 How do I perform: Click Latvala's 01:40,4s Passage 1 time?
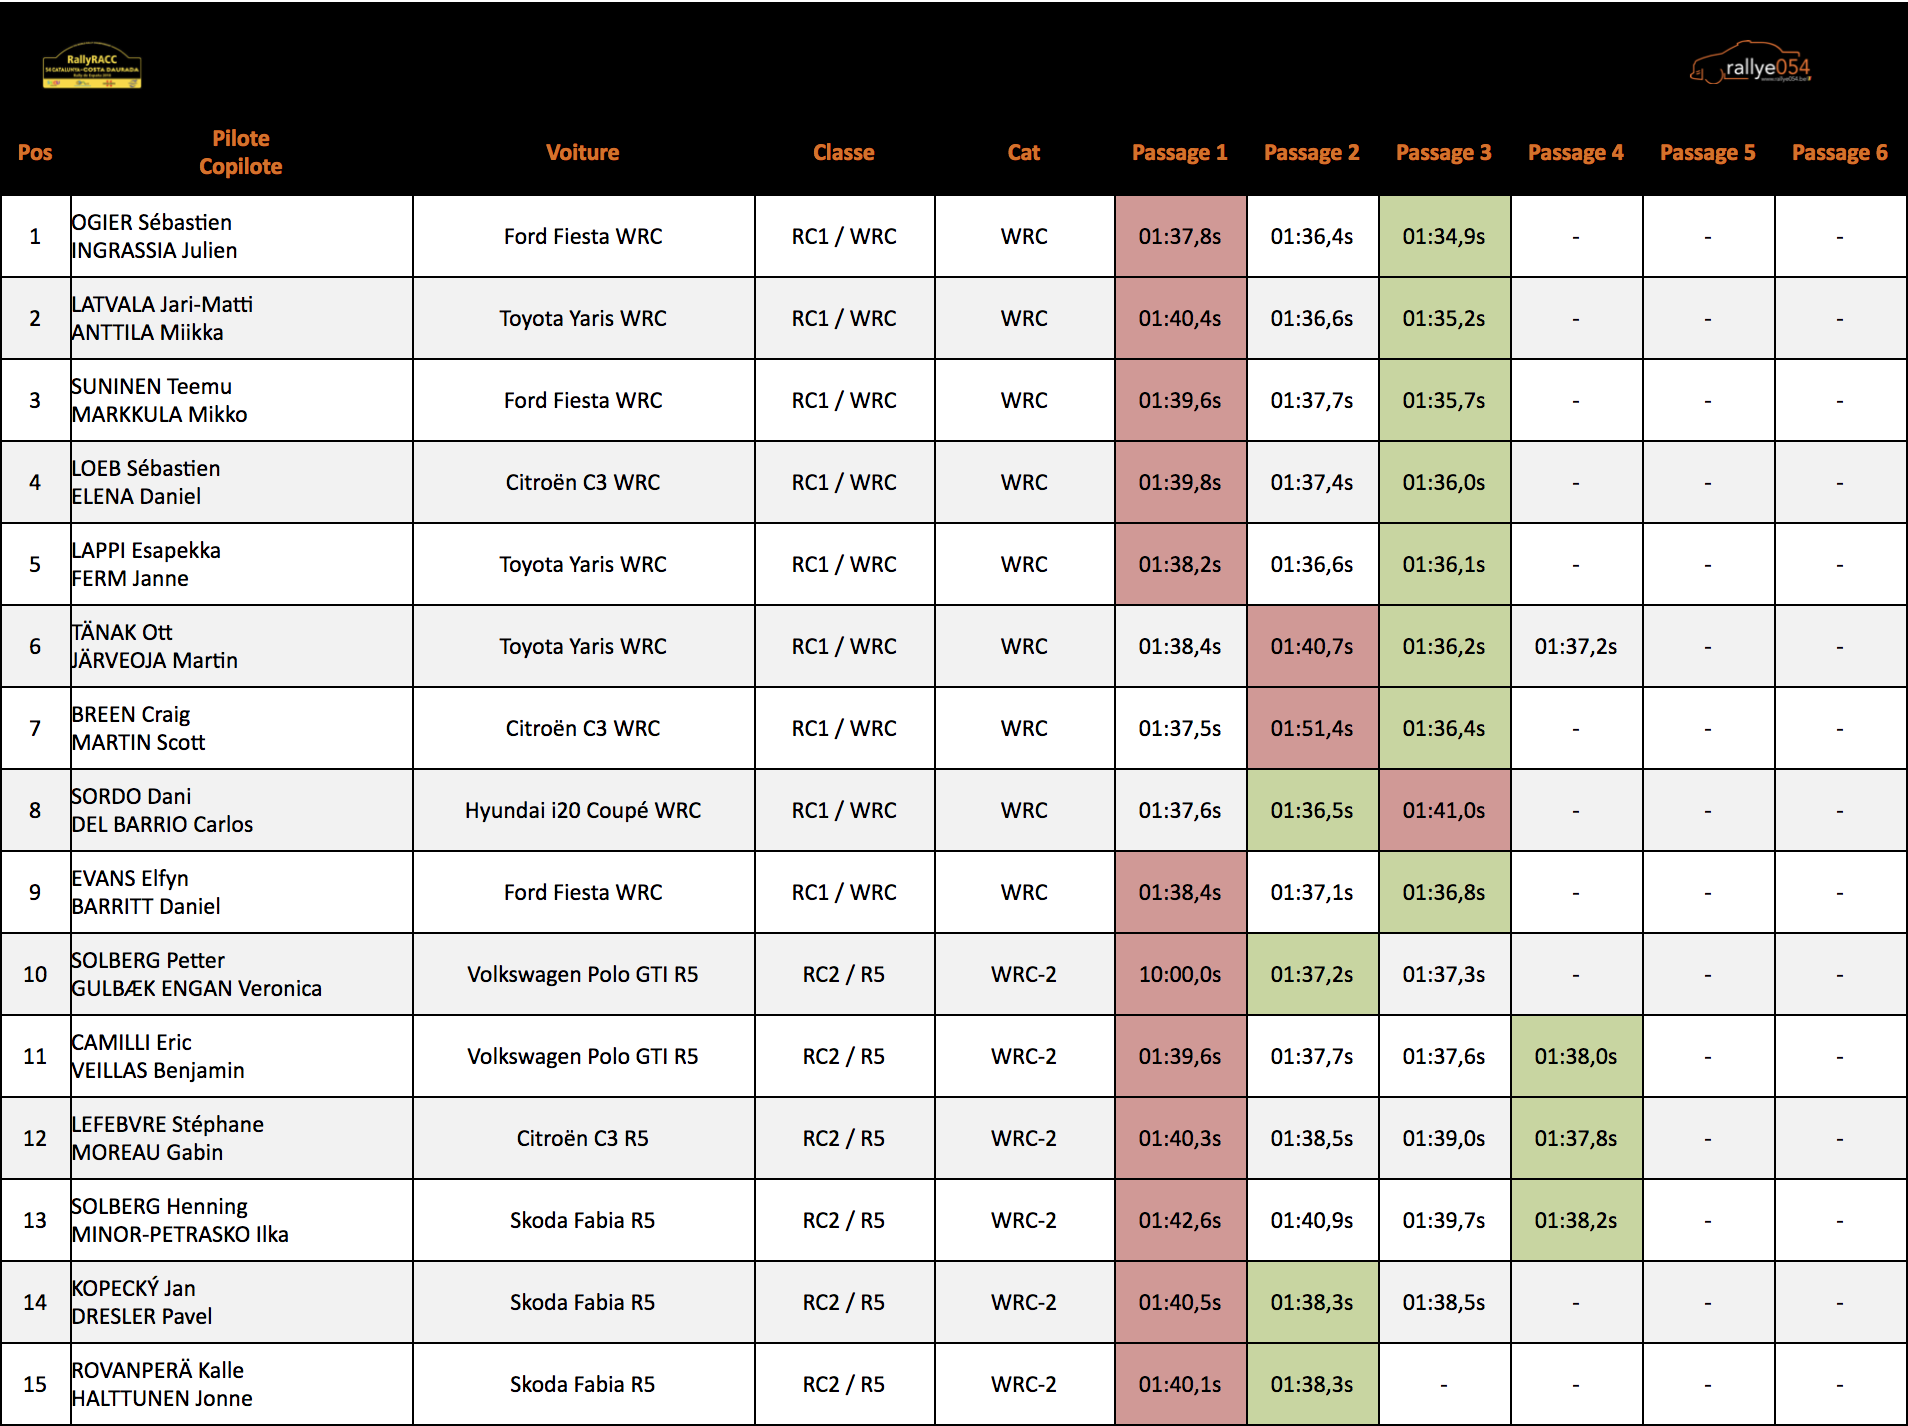[x=1180, y=319]
